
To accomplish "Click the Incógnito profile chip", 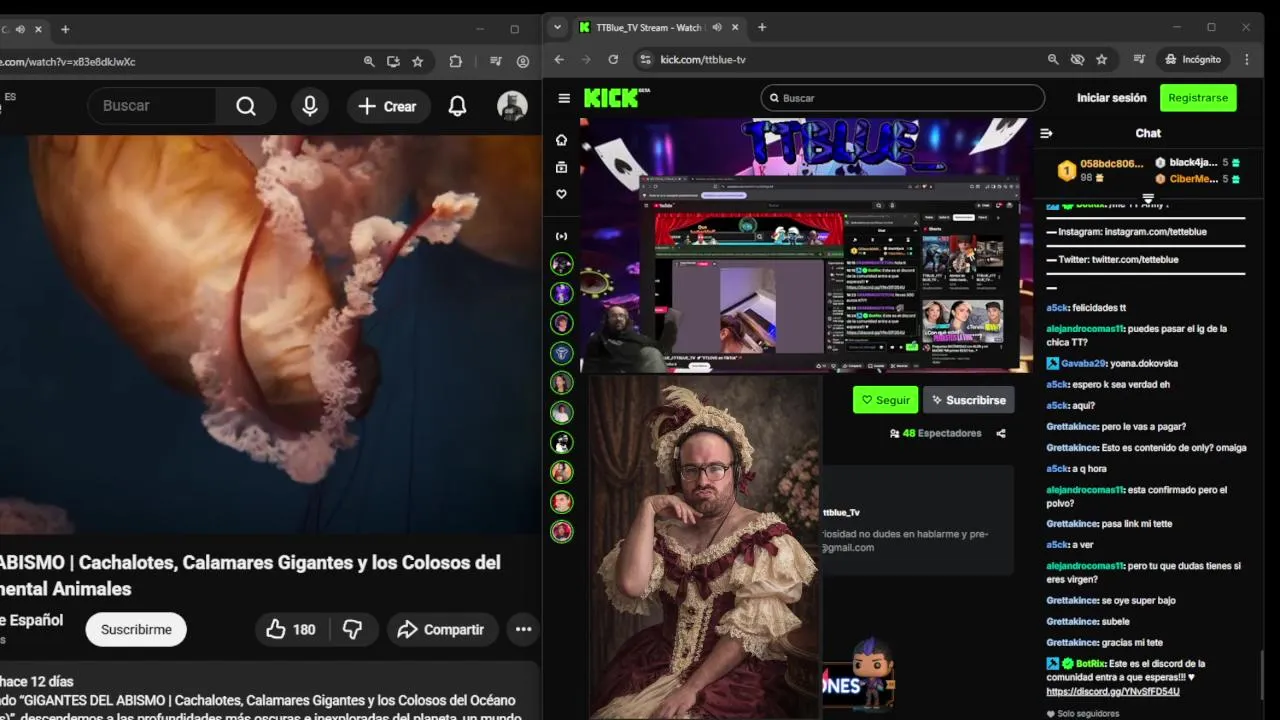I will 1193,59.
